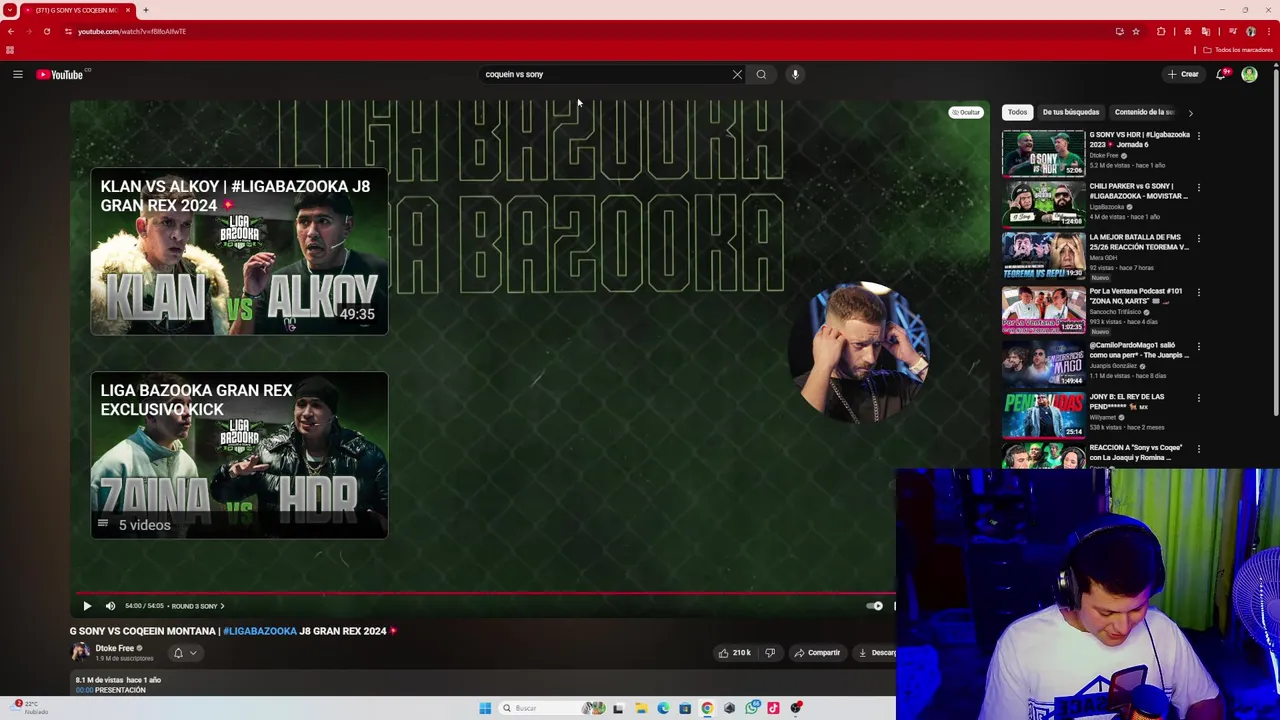Start voice search with the microphone
Viewport: 1280px width, 720px height.
795,74
